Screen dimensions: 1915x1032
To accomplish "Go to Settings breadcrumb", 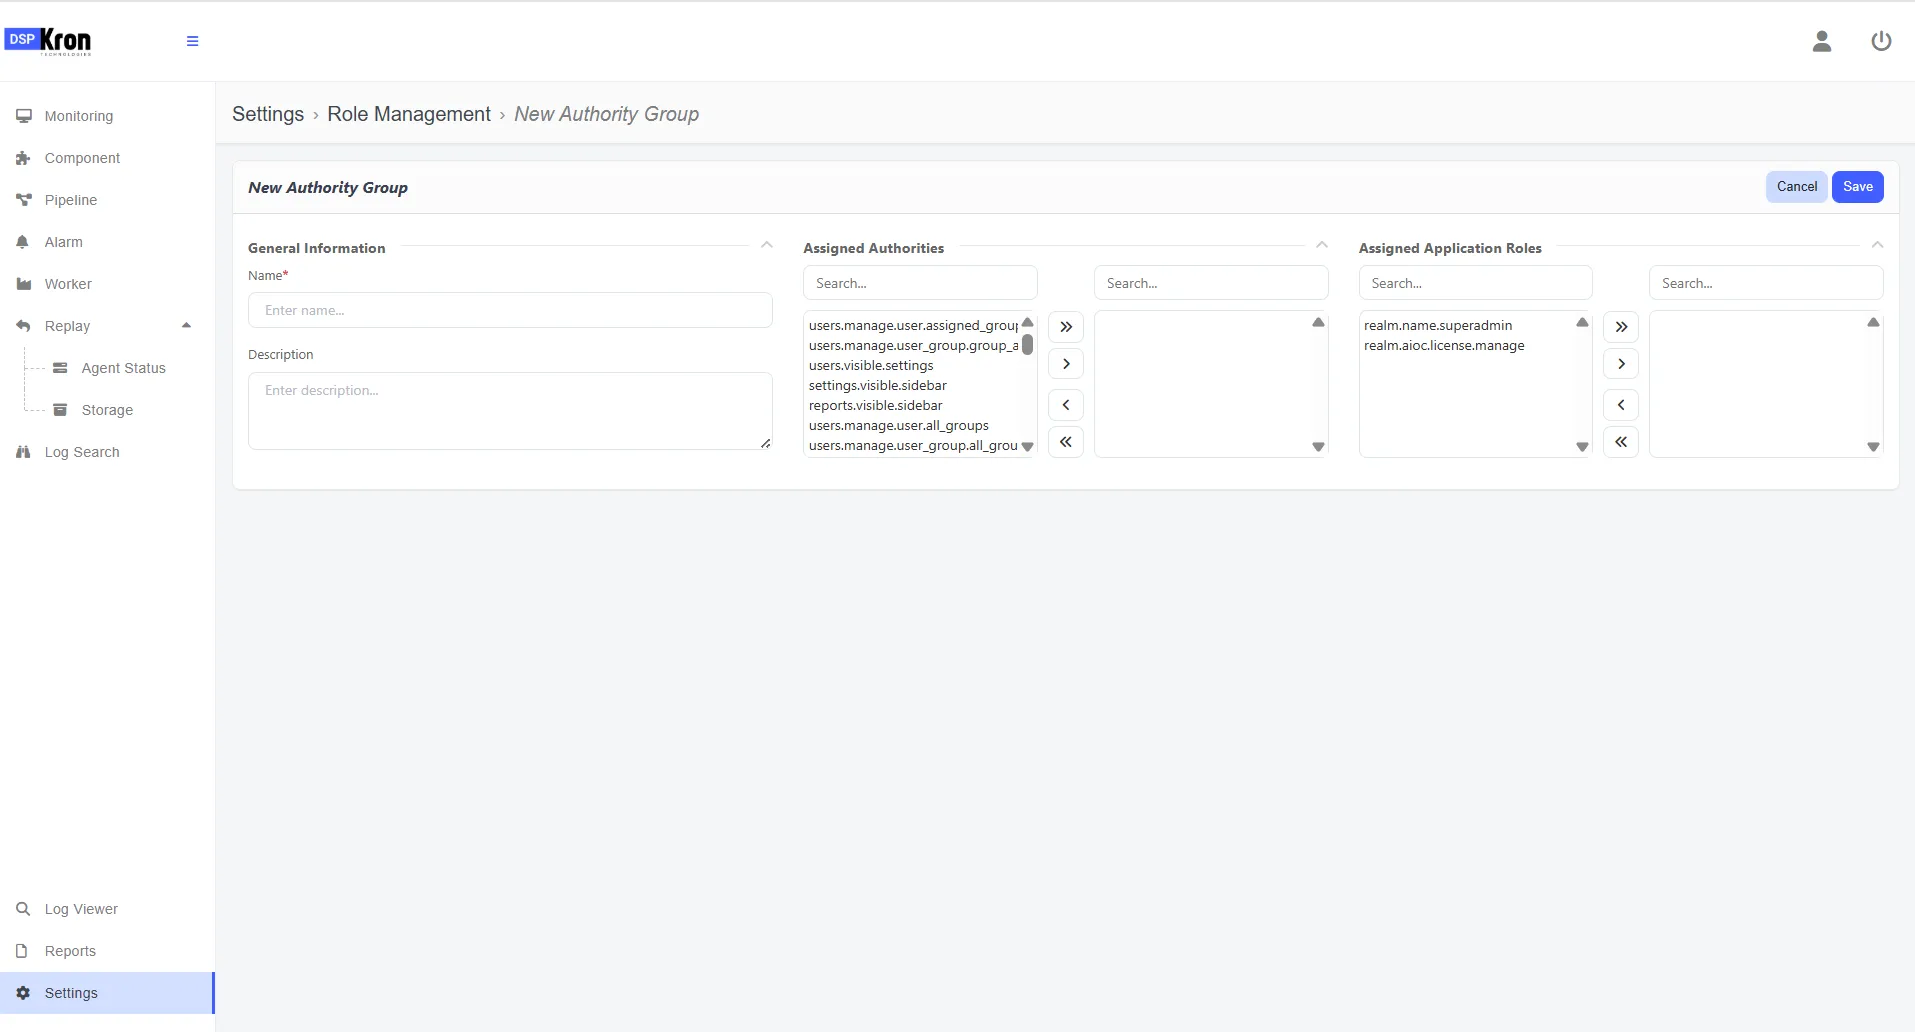I will click(268, 114).
